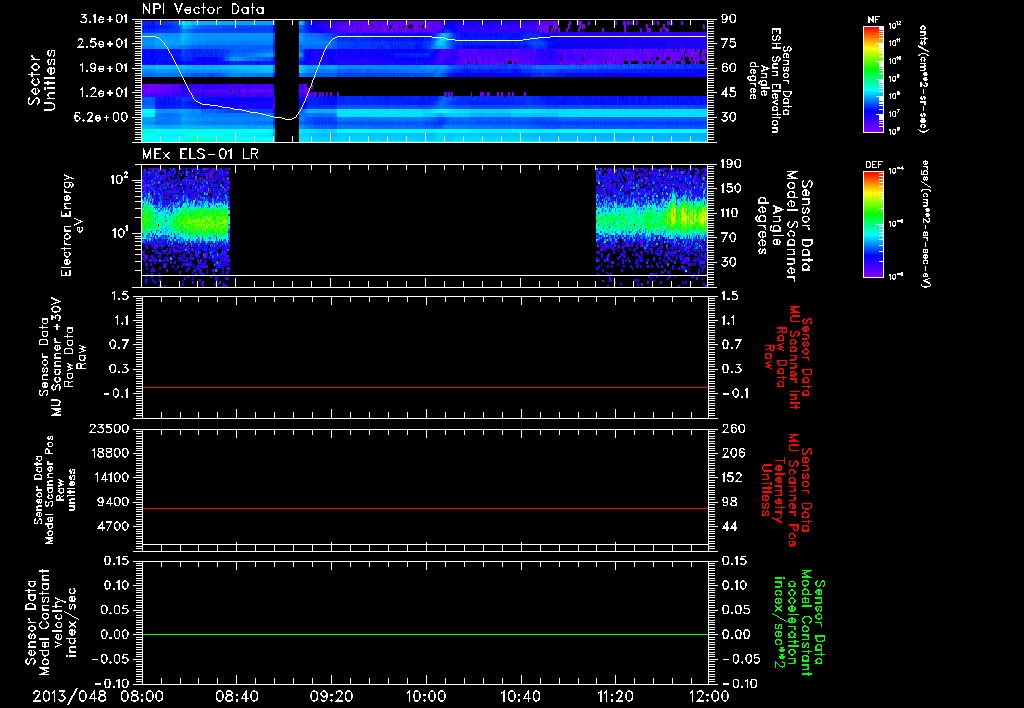The width and height of the screenshot is (1024, 708).
Task: Click the "DEF" label above the color bar
Action: click(x=874, y=165)
